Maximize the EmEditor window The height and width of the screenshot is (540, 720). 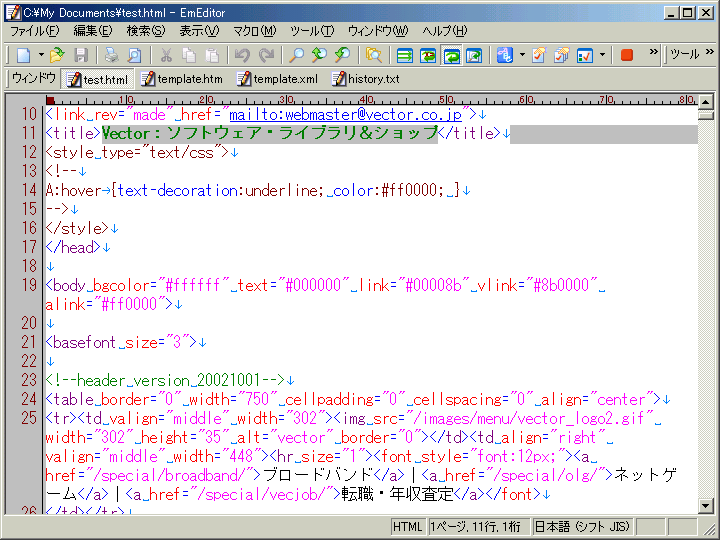pos(687,12)
